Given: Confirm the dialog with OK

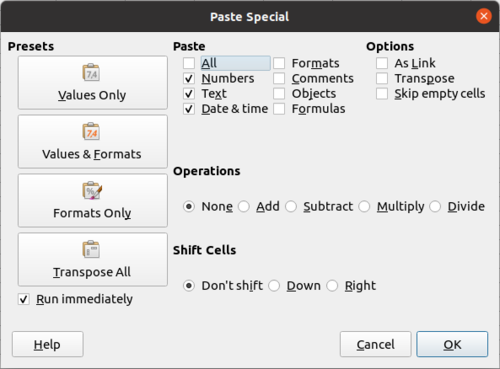Looking at the screenshot, I should (x=452, y=344).
